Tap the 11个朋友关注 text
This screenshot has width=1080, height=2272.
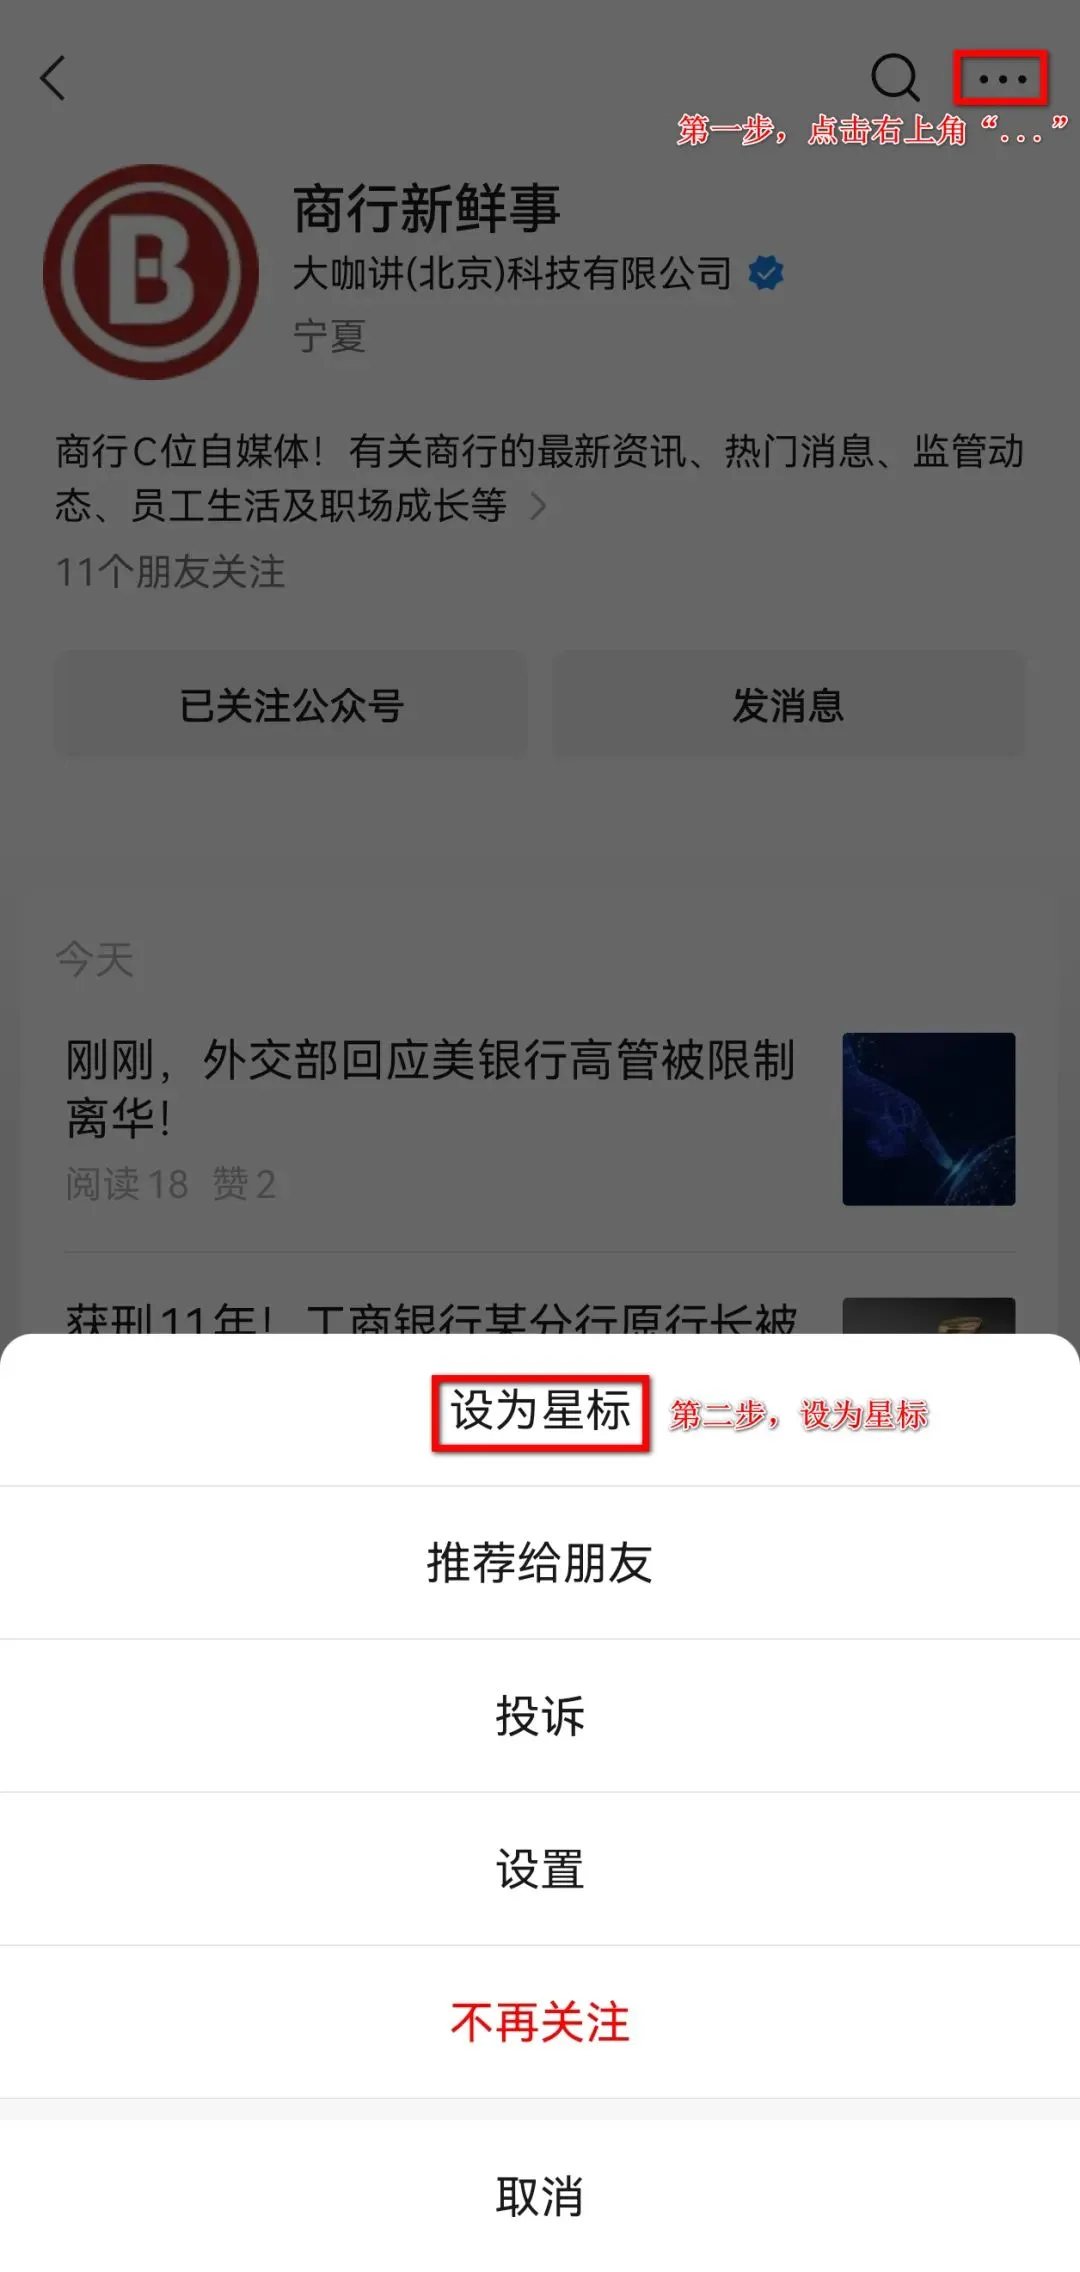[171, 572]
